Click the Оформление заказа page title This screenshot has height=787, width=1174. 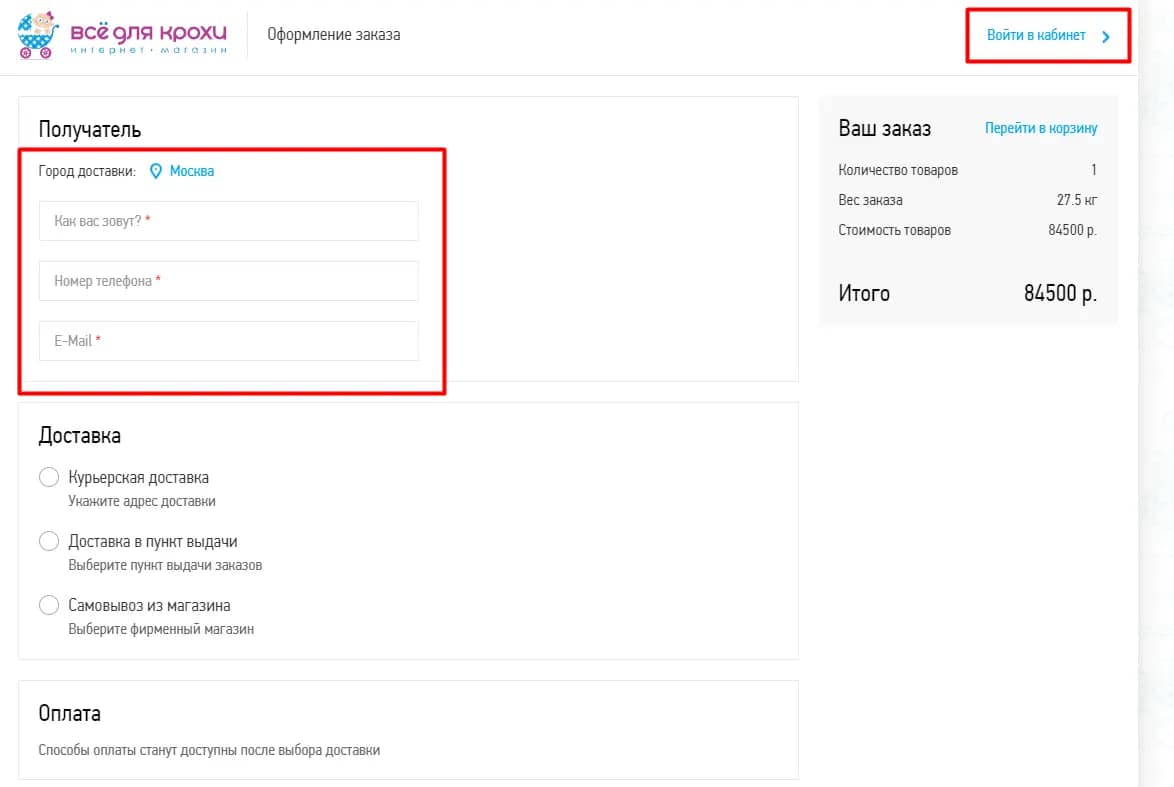[333, 35]
